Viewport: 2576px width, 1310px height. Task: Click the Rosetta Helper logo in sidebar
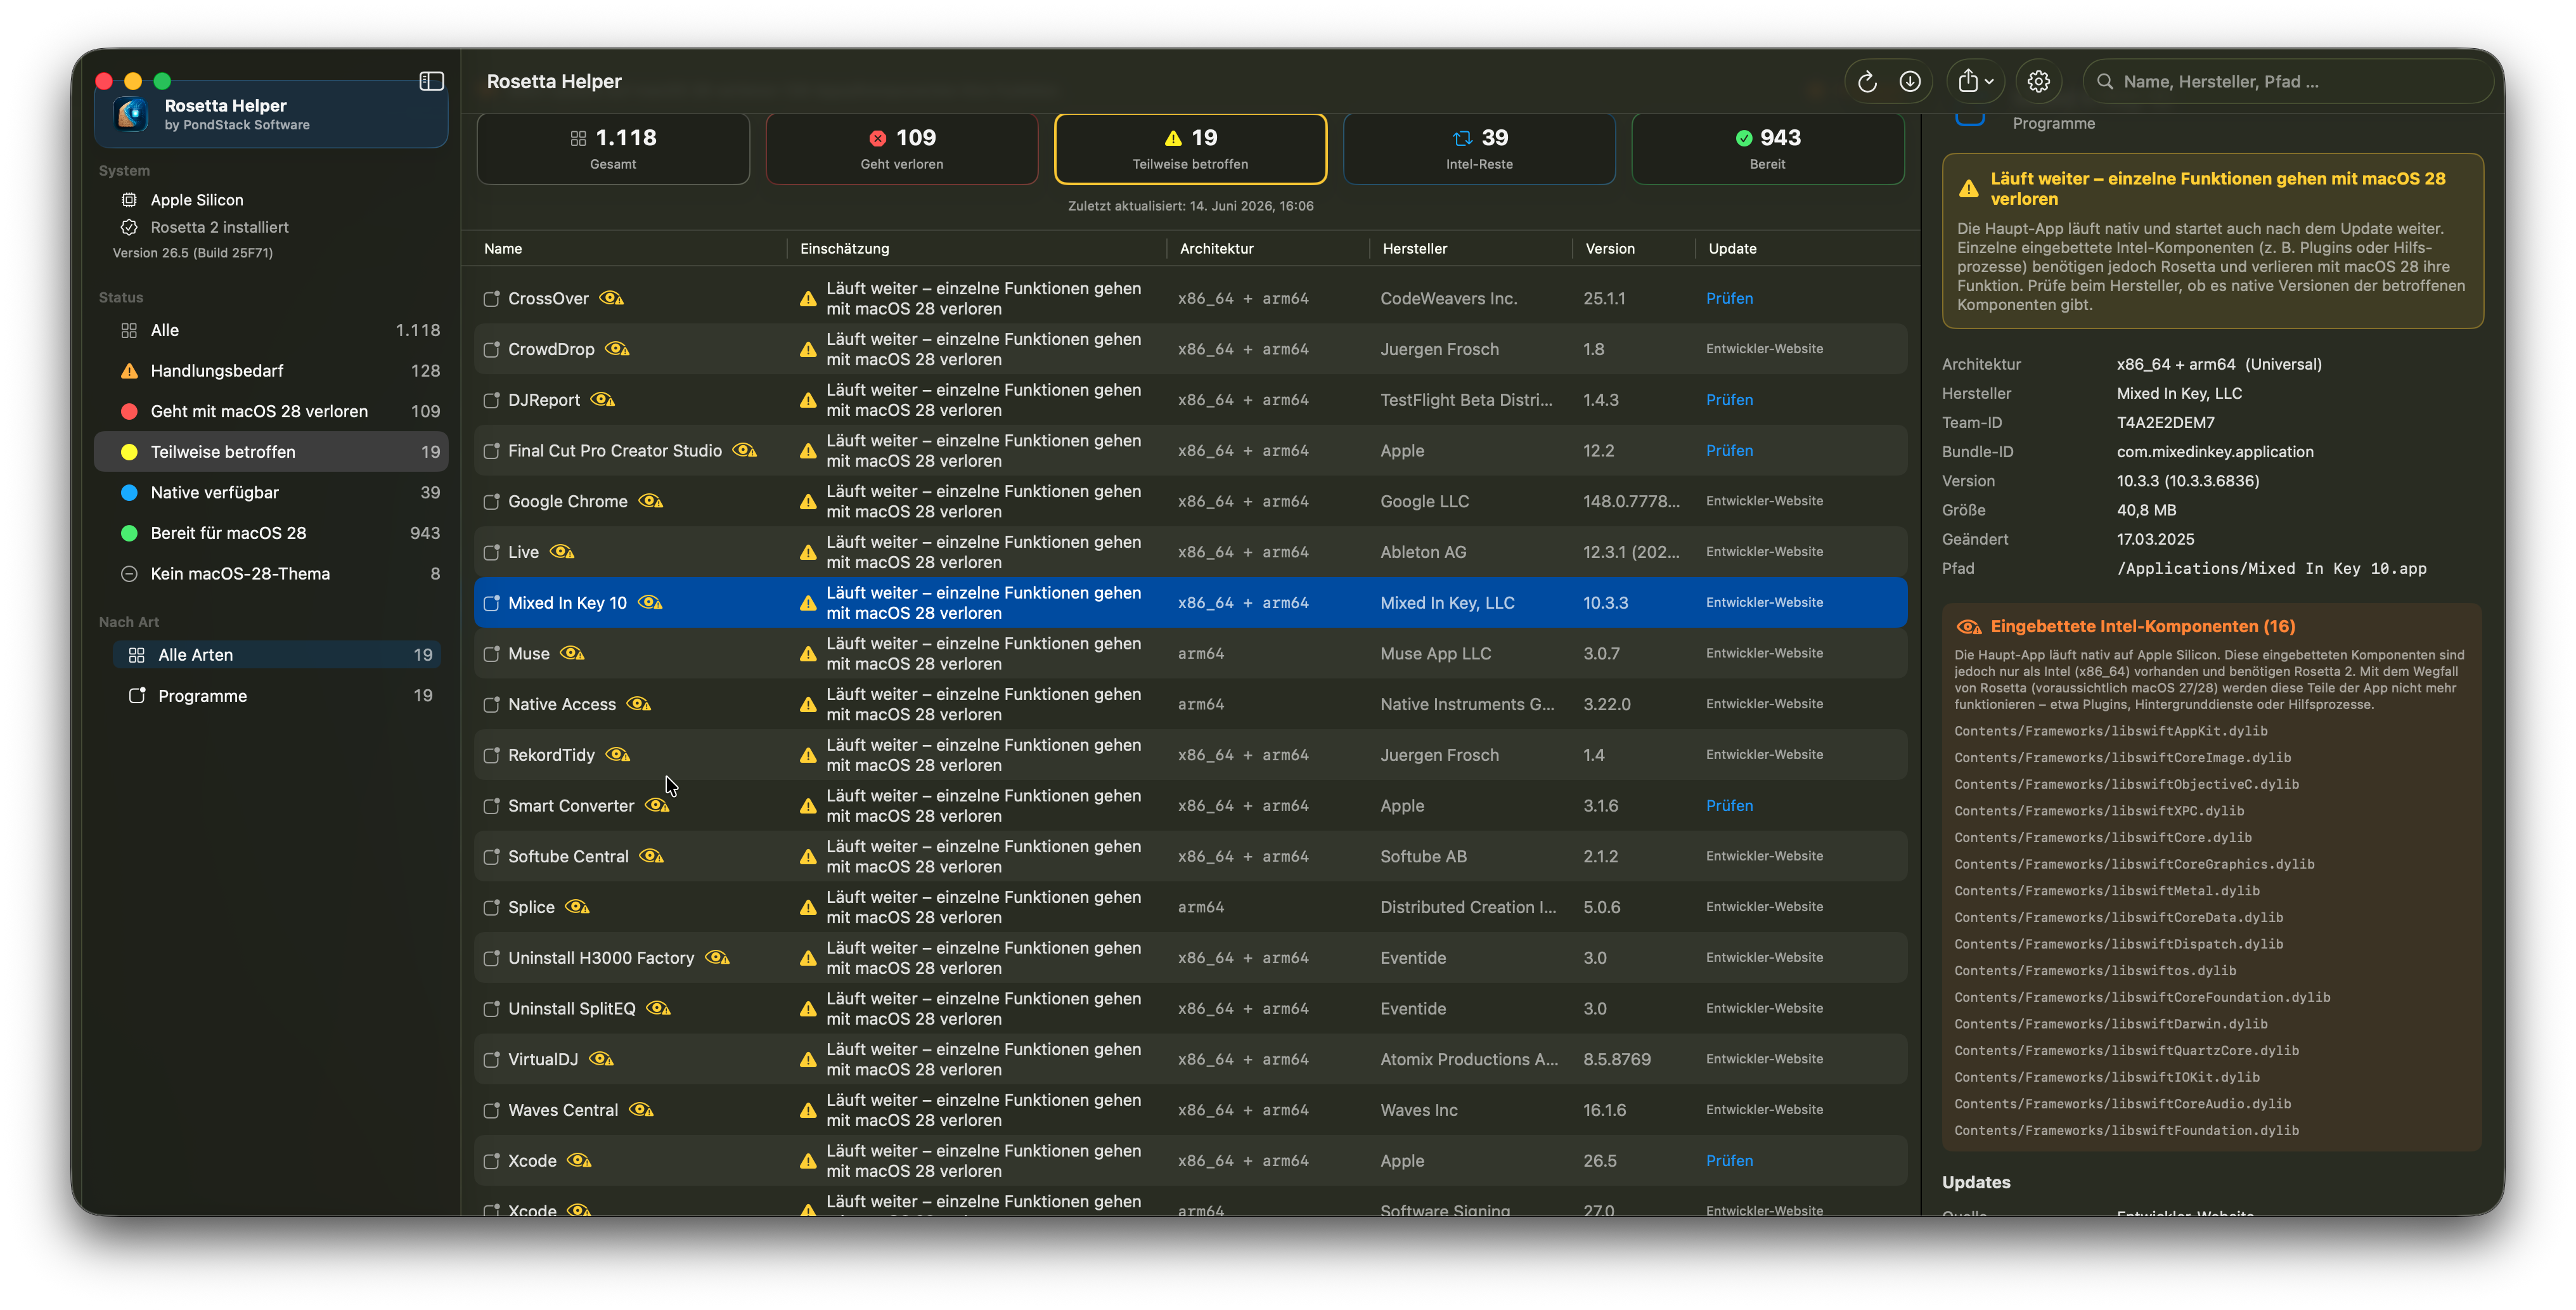(x=131, y=114)
